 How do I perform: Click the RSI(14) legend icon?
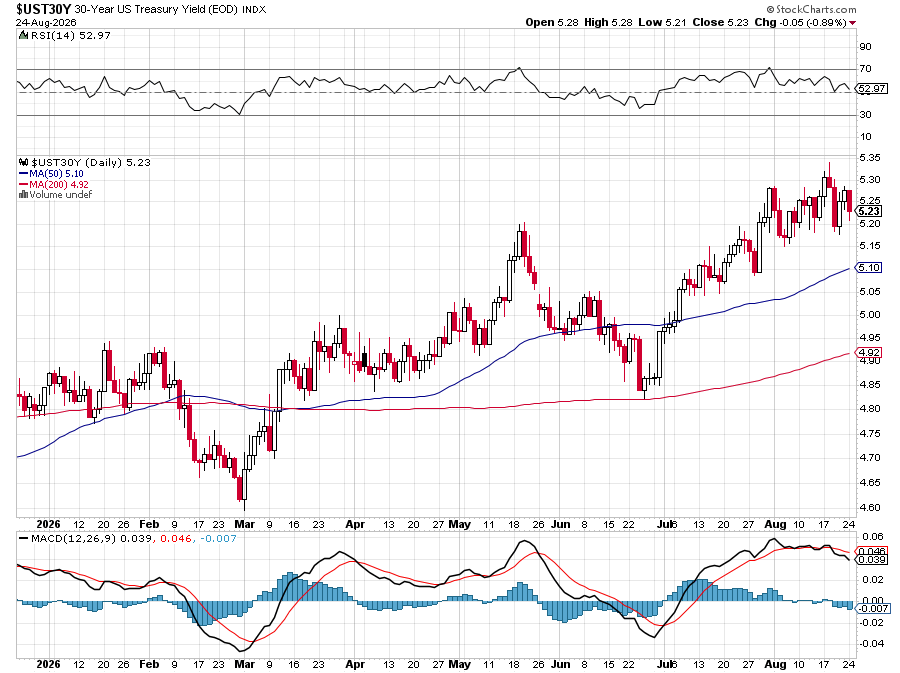(x=23, y=36)
